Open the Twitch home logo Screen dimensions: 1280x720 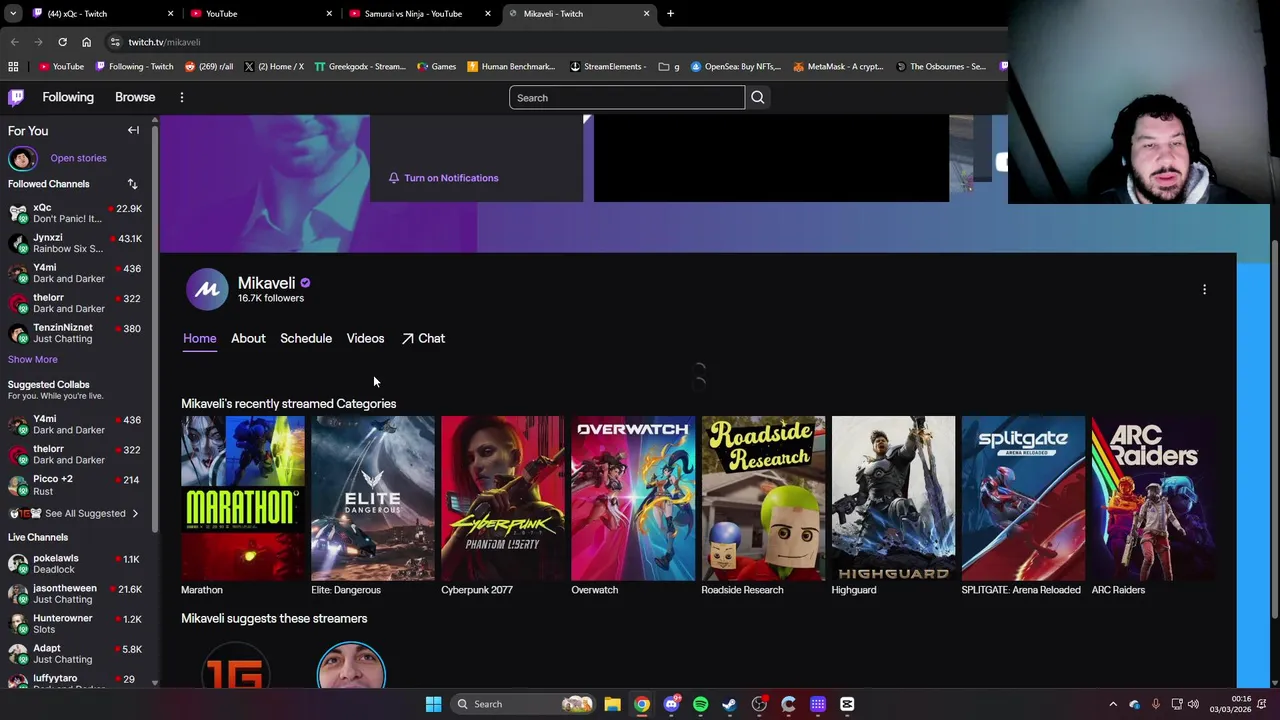(x=16, y=97)
